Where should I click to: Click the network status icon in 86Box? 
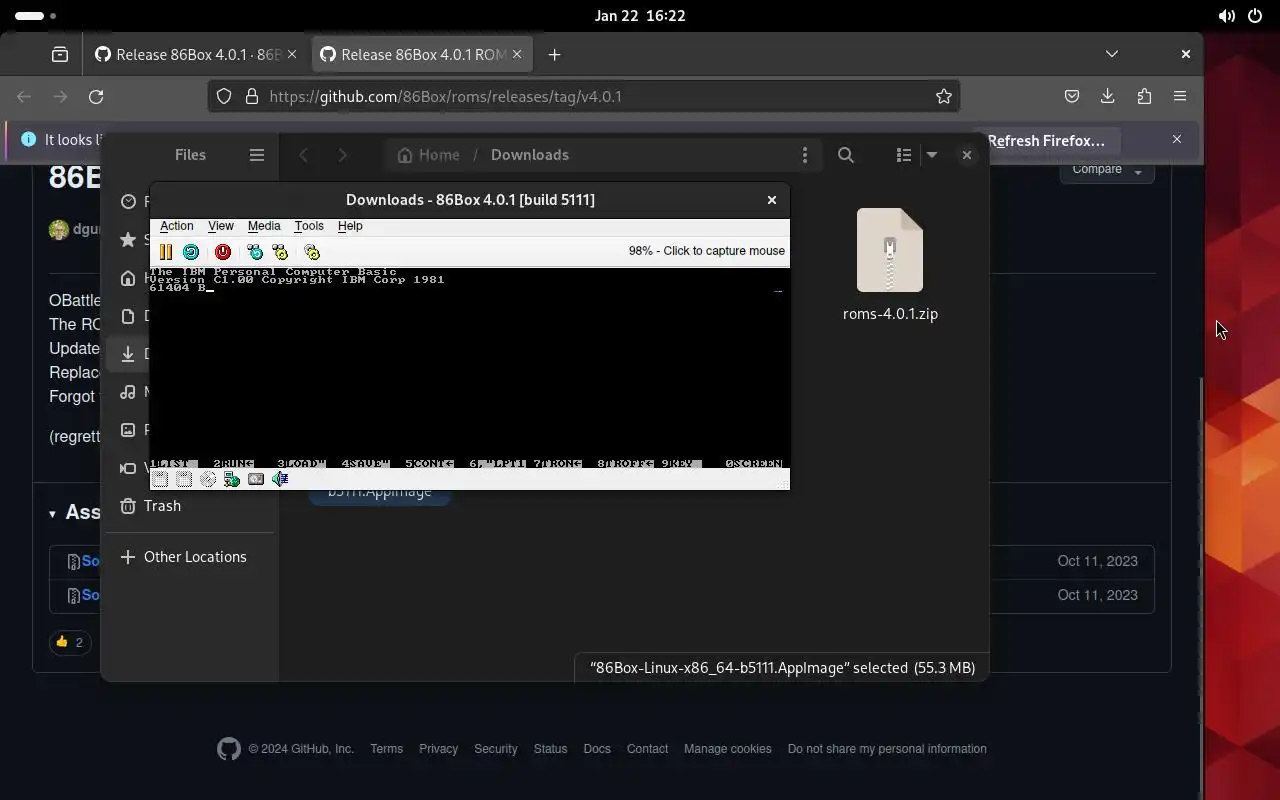(x=232, y=479)
